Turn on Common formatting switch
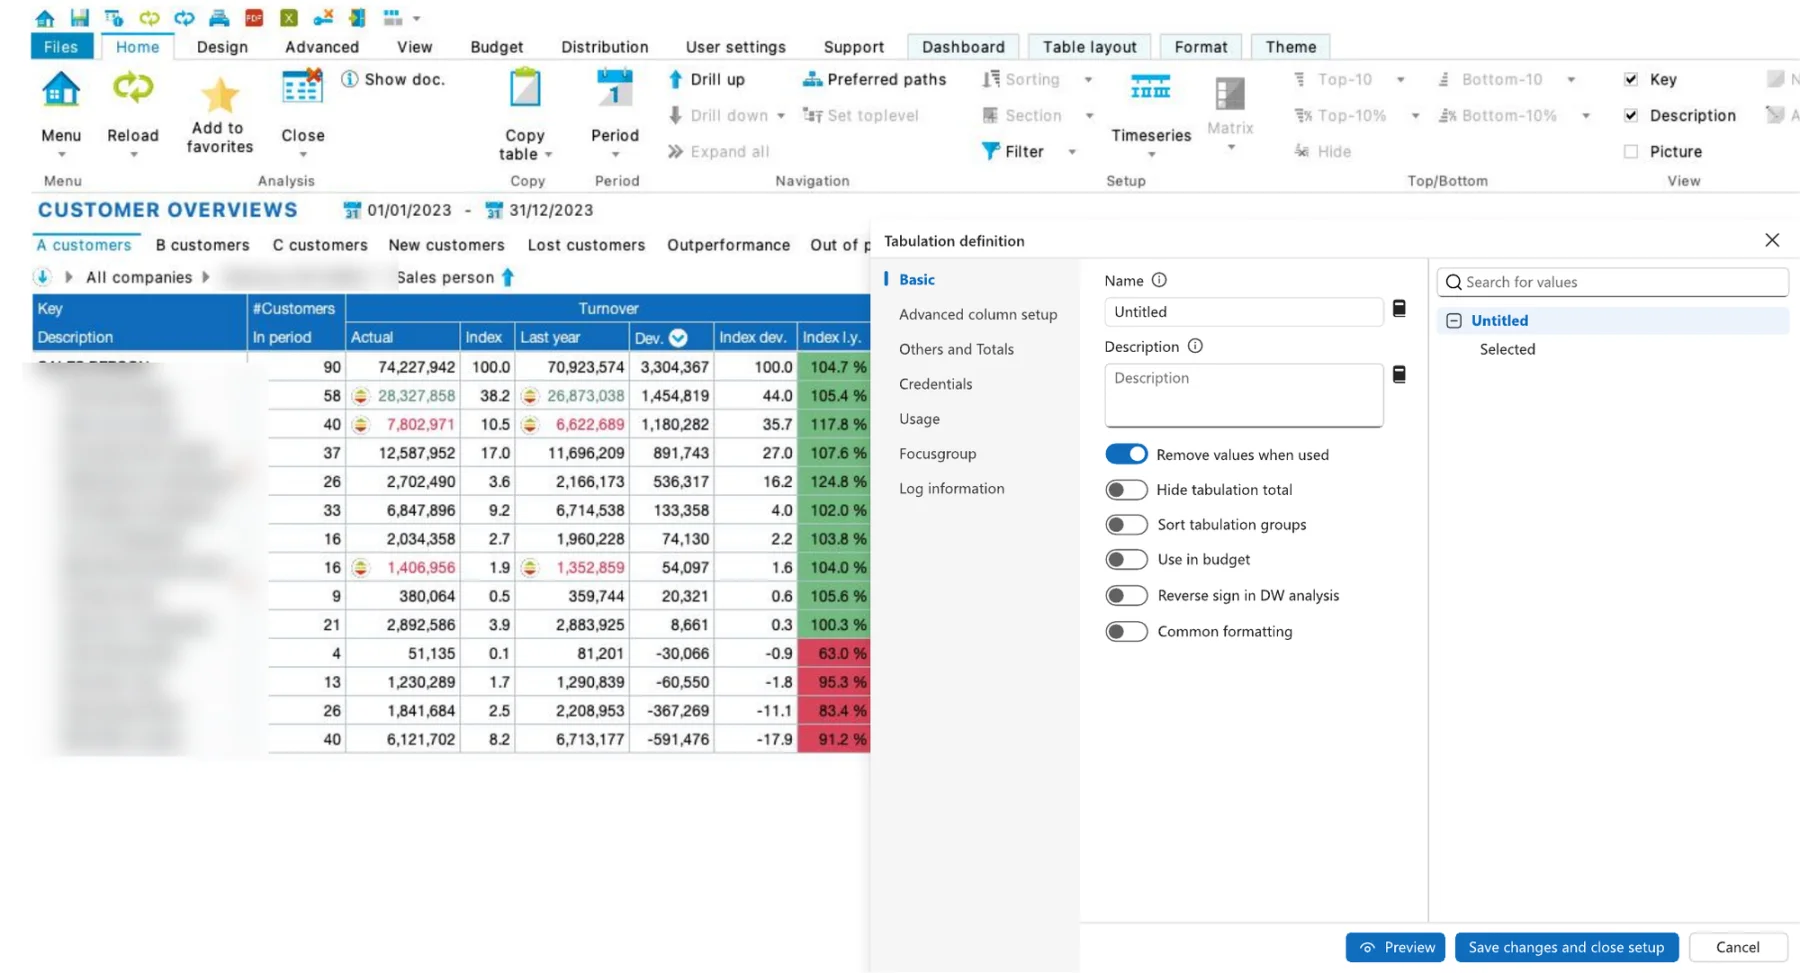Screen dimensions: 1800x973 (1126, 631)
